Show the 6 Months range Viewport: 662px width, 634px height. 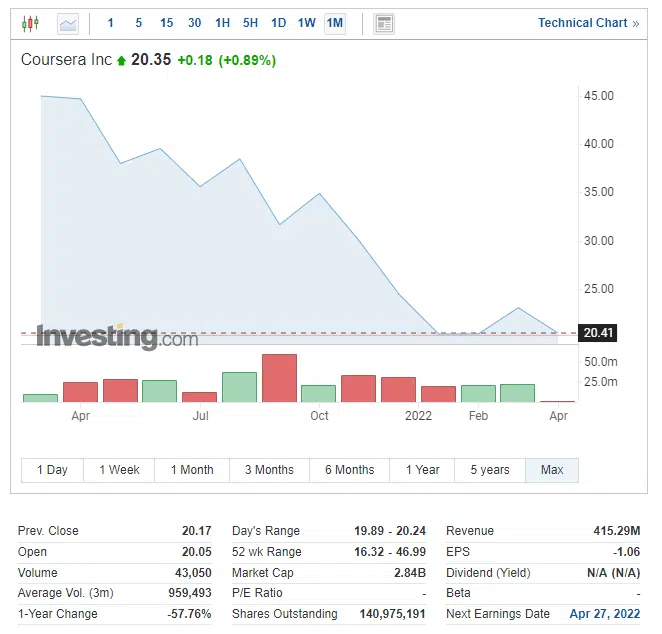pos(350,470)
